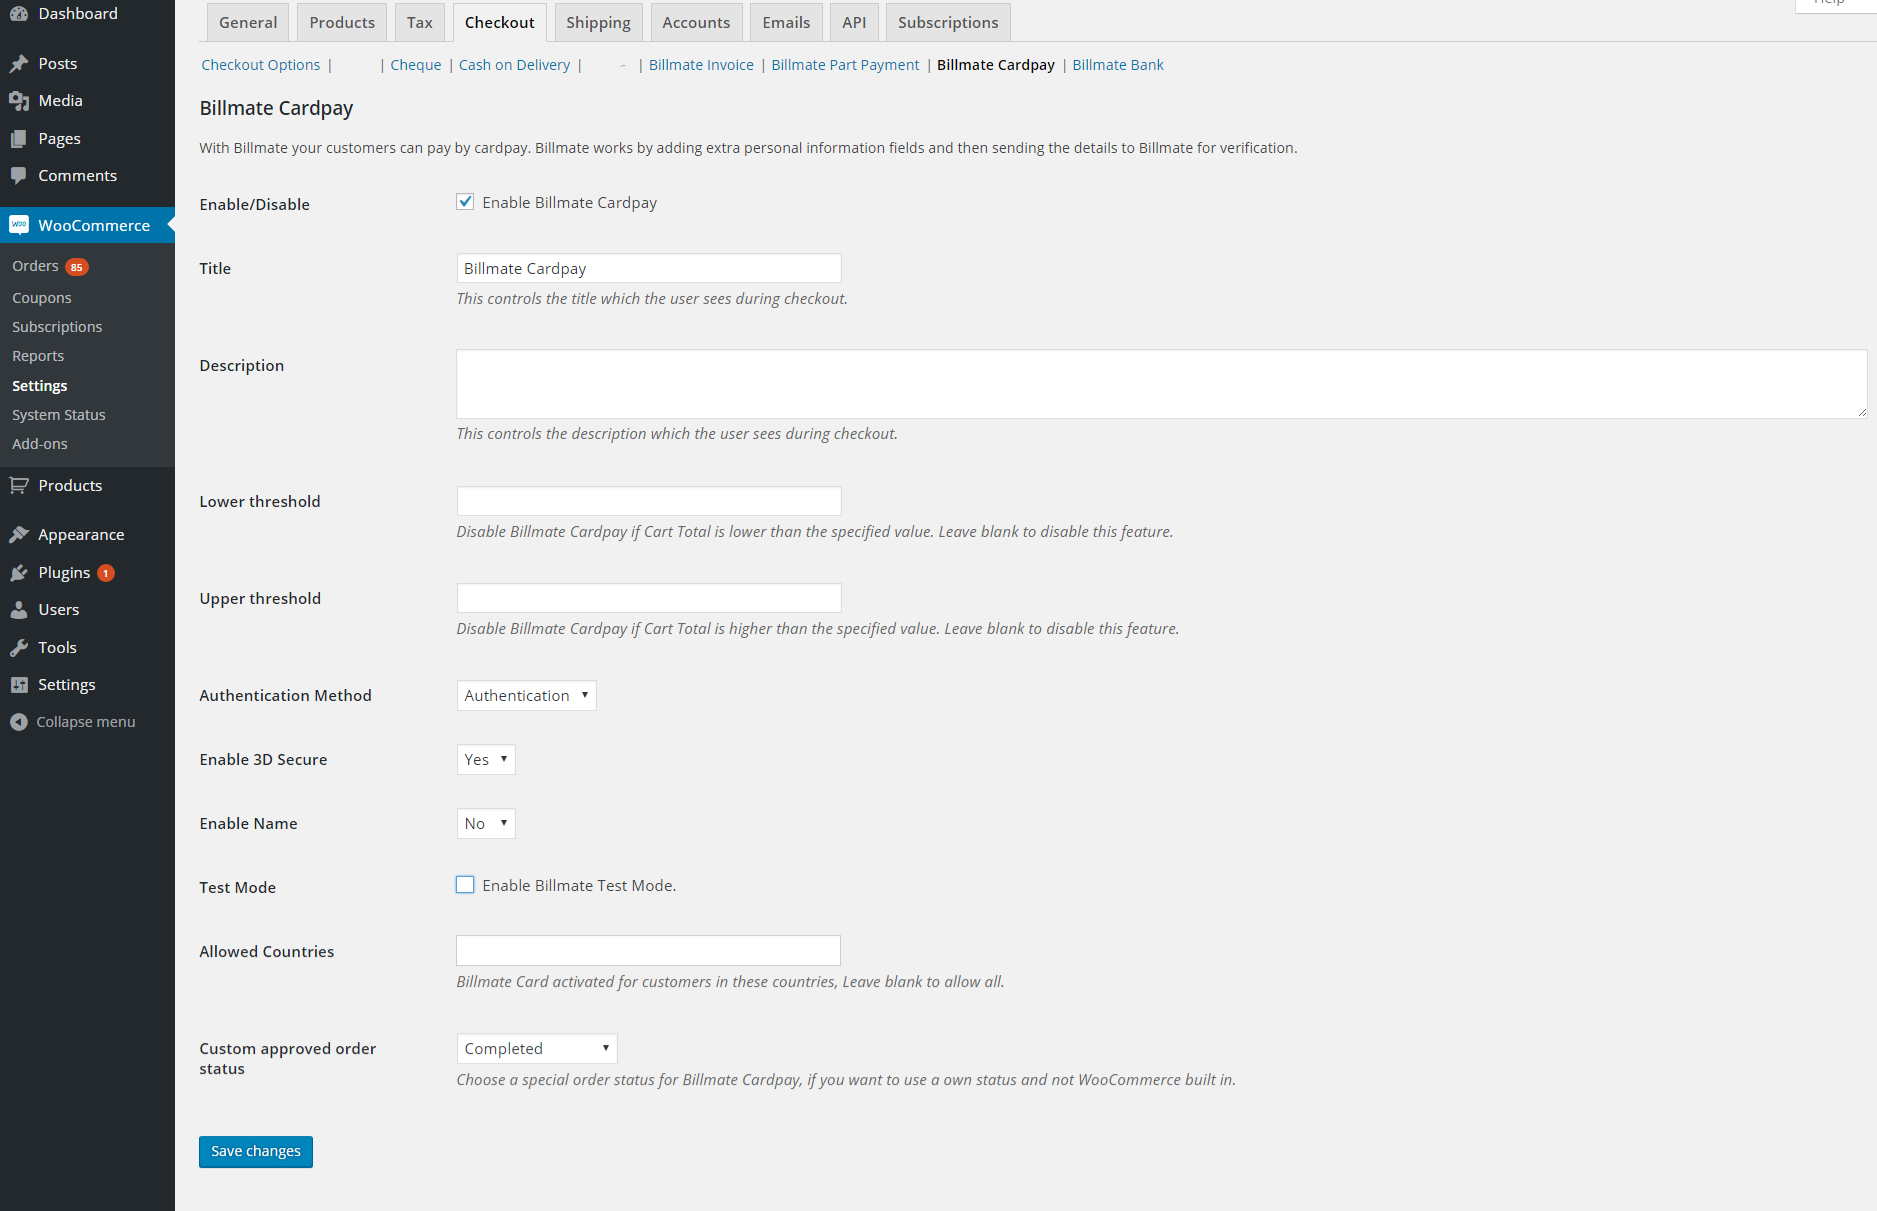Uncheck Enable Billmate Cardpay checkbox
Image resolution: width=1877 pixels, height=1211 pixels.
(x=465, y=202)
